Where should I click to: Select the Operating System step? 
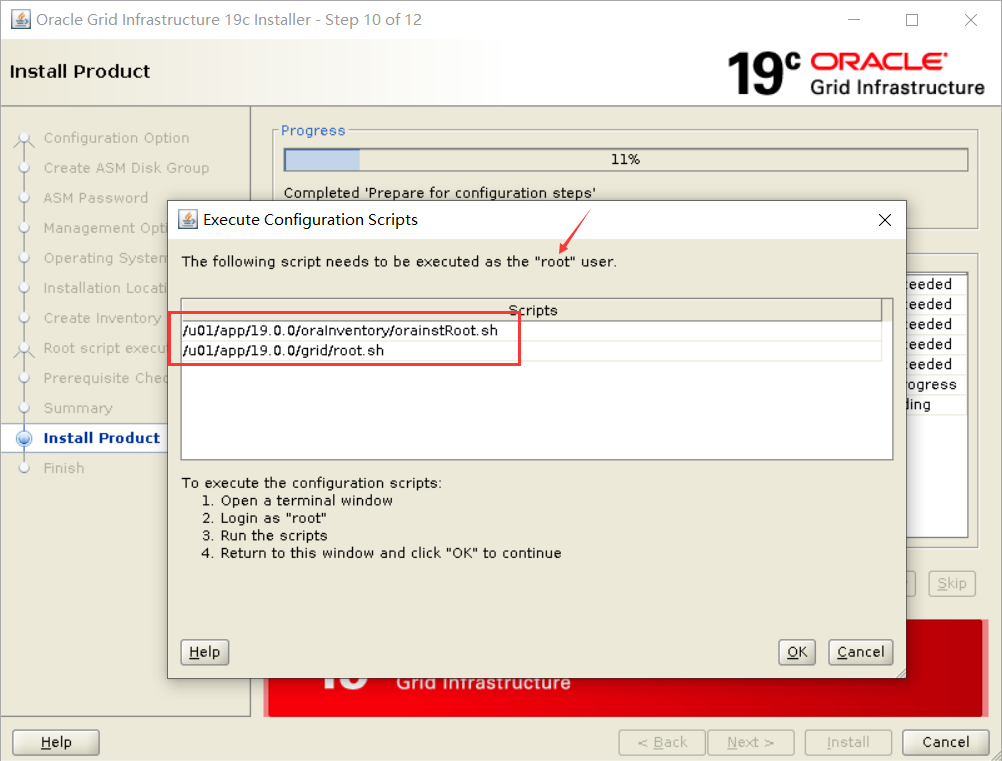pos(105,258)
